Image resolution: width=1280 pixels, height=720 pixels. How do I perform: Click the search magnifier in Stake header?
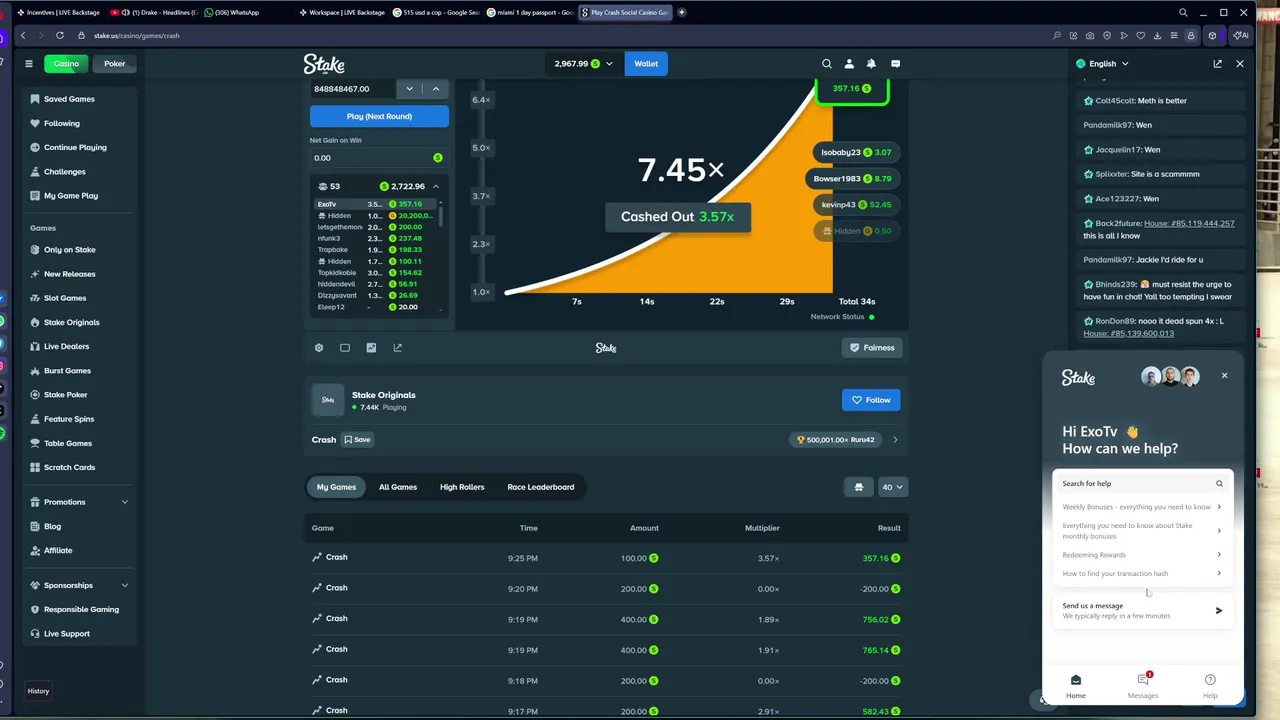(x=827, y=64)
